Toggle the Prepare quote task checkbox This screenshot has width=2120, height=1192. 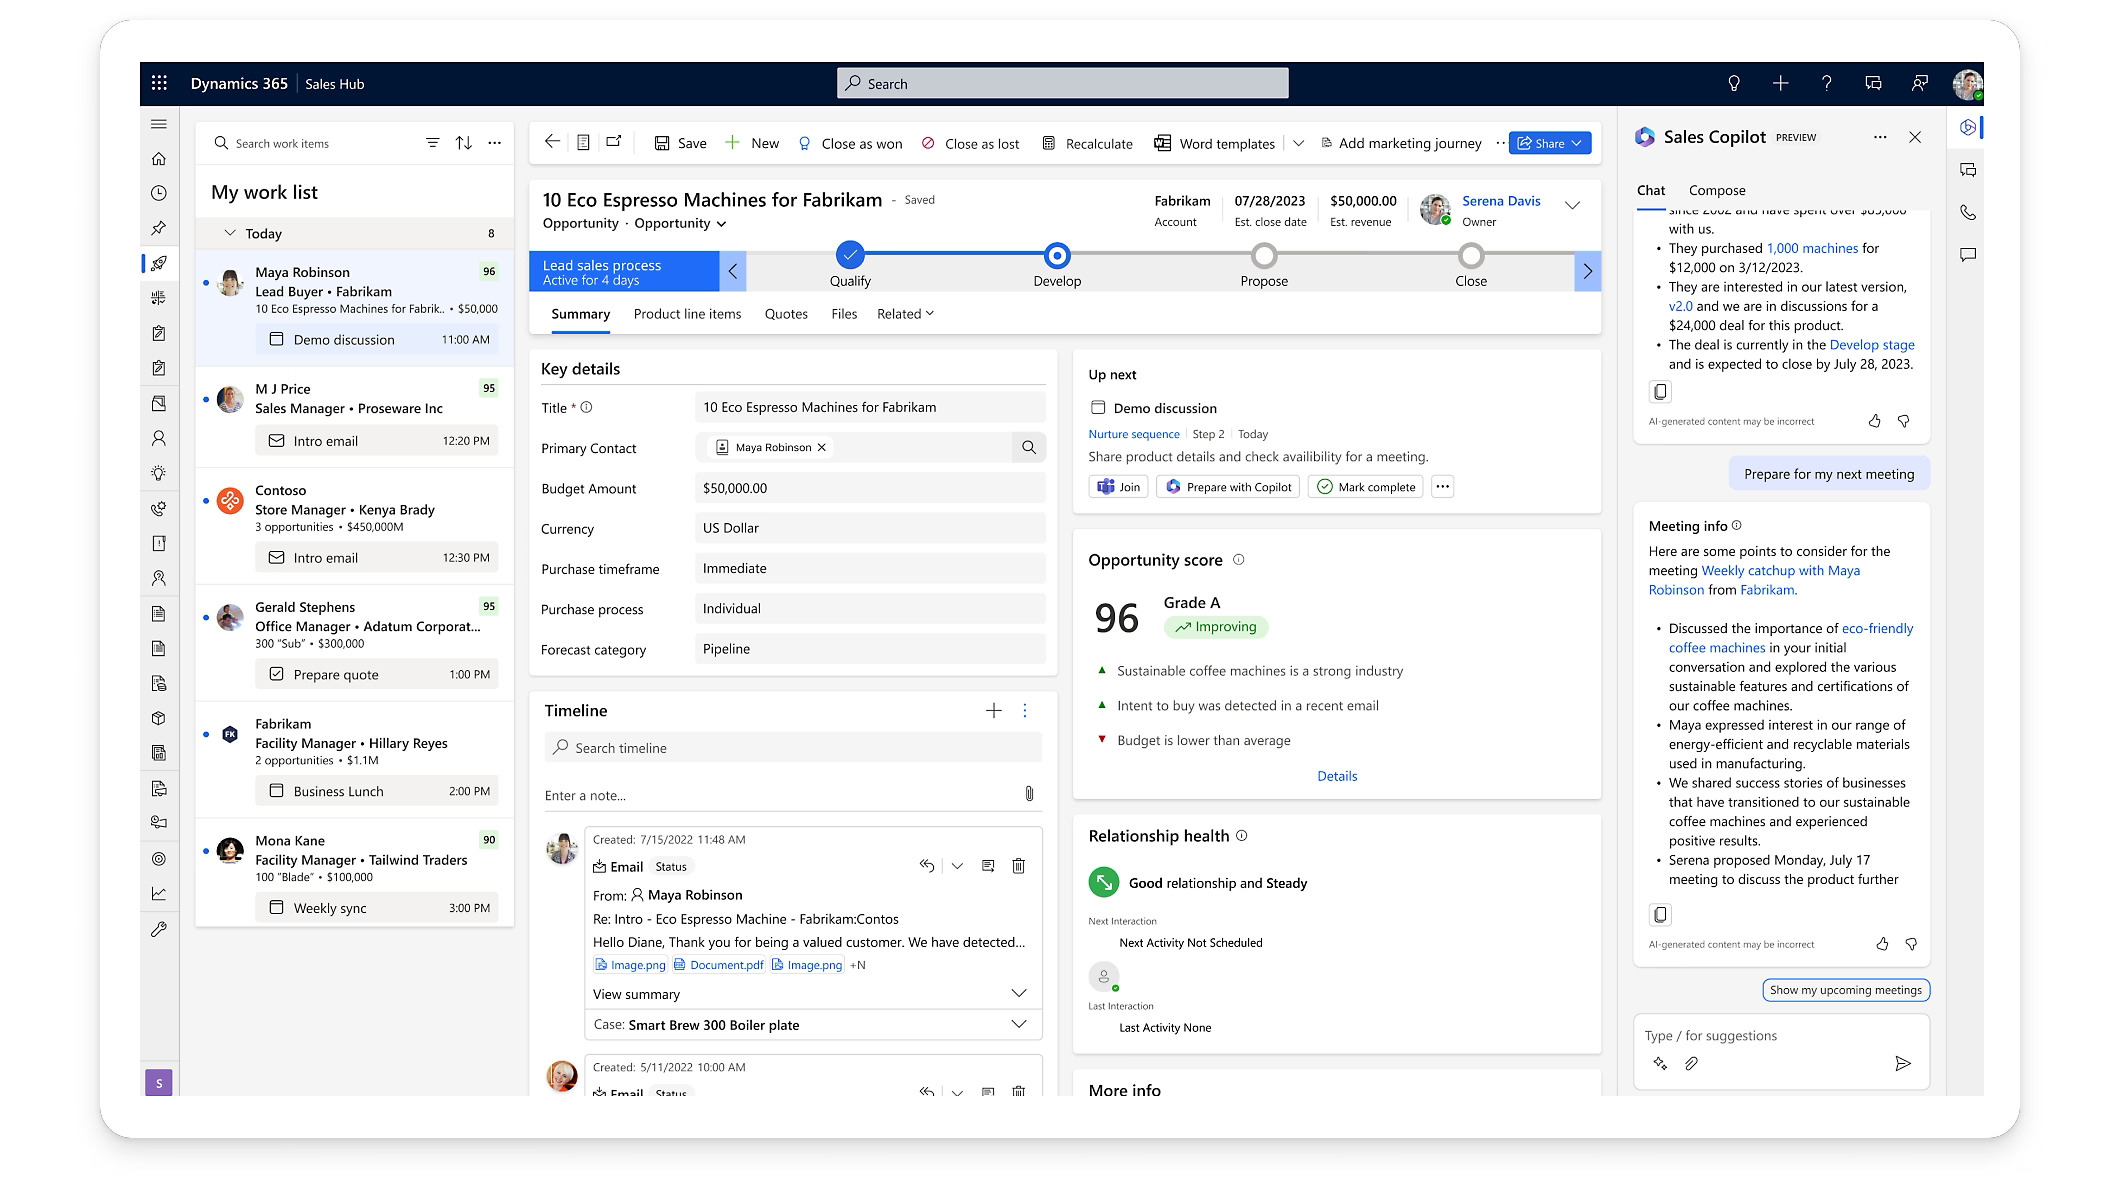(277, 674)
